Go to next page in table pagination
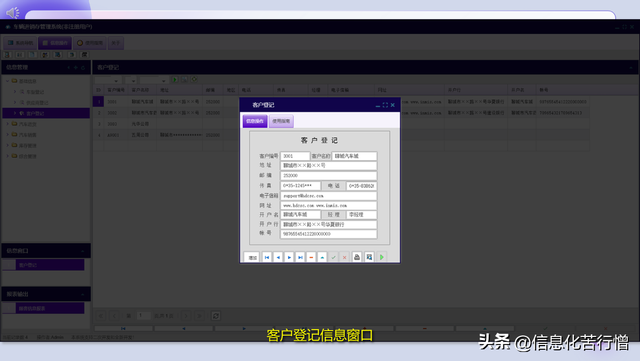Screen dimensions: 640x361 pos(186,316)
